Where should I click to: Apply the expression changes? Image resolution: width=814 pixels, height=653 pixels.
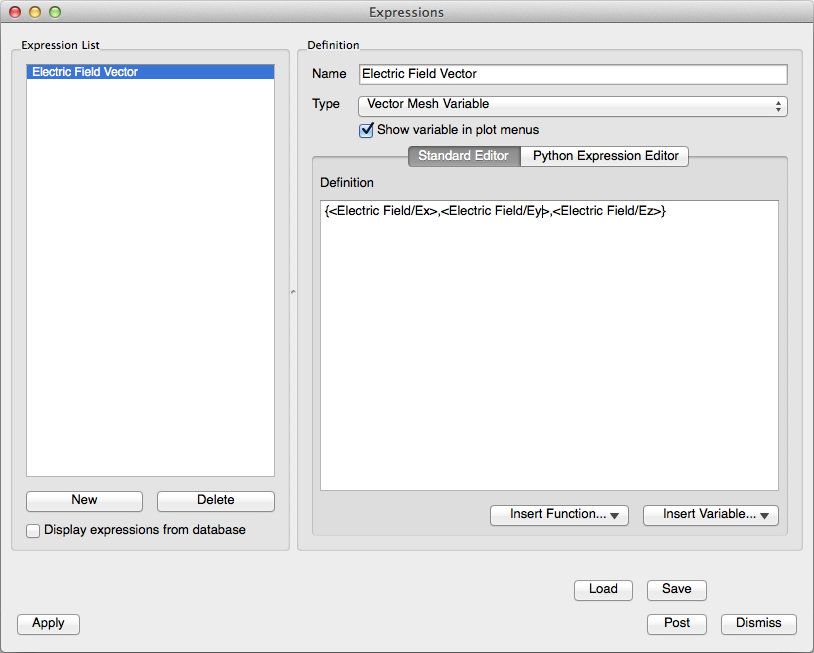48,623
